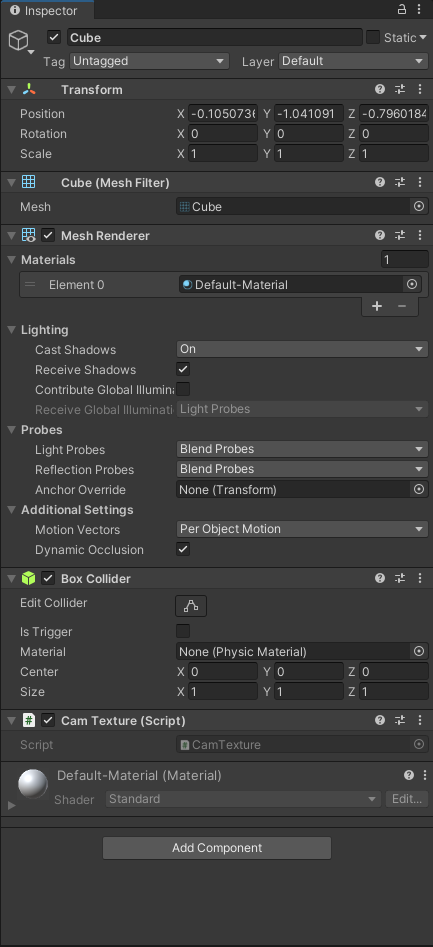This screenshot has height=947, width=433.
Task: Open the Inspector tab options menu
Action: point(420,9)
